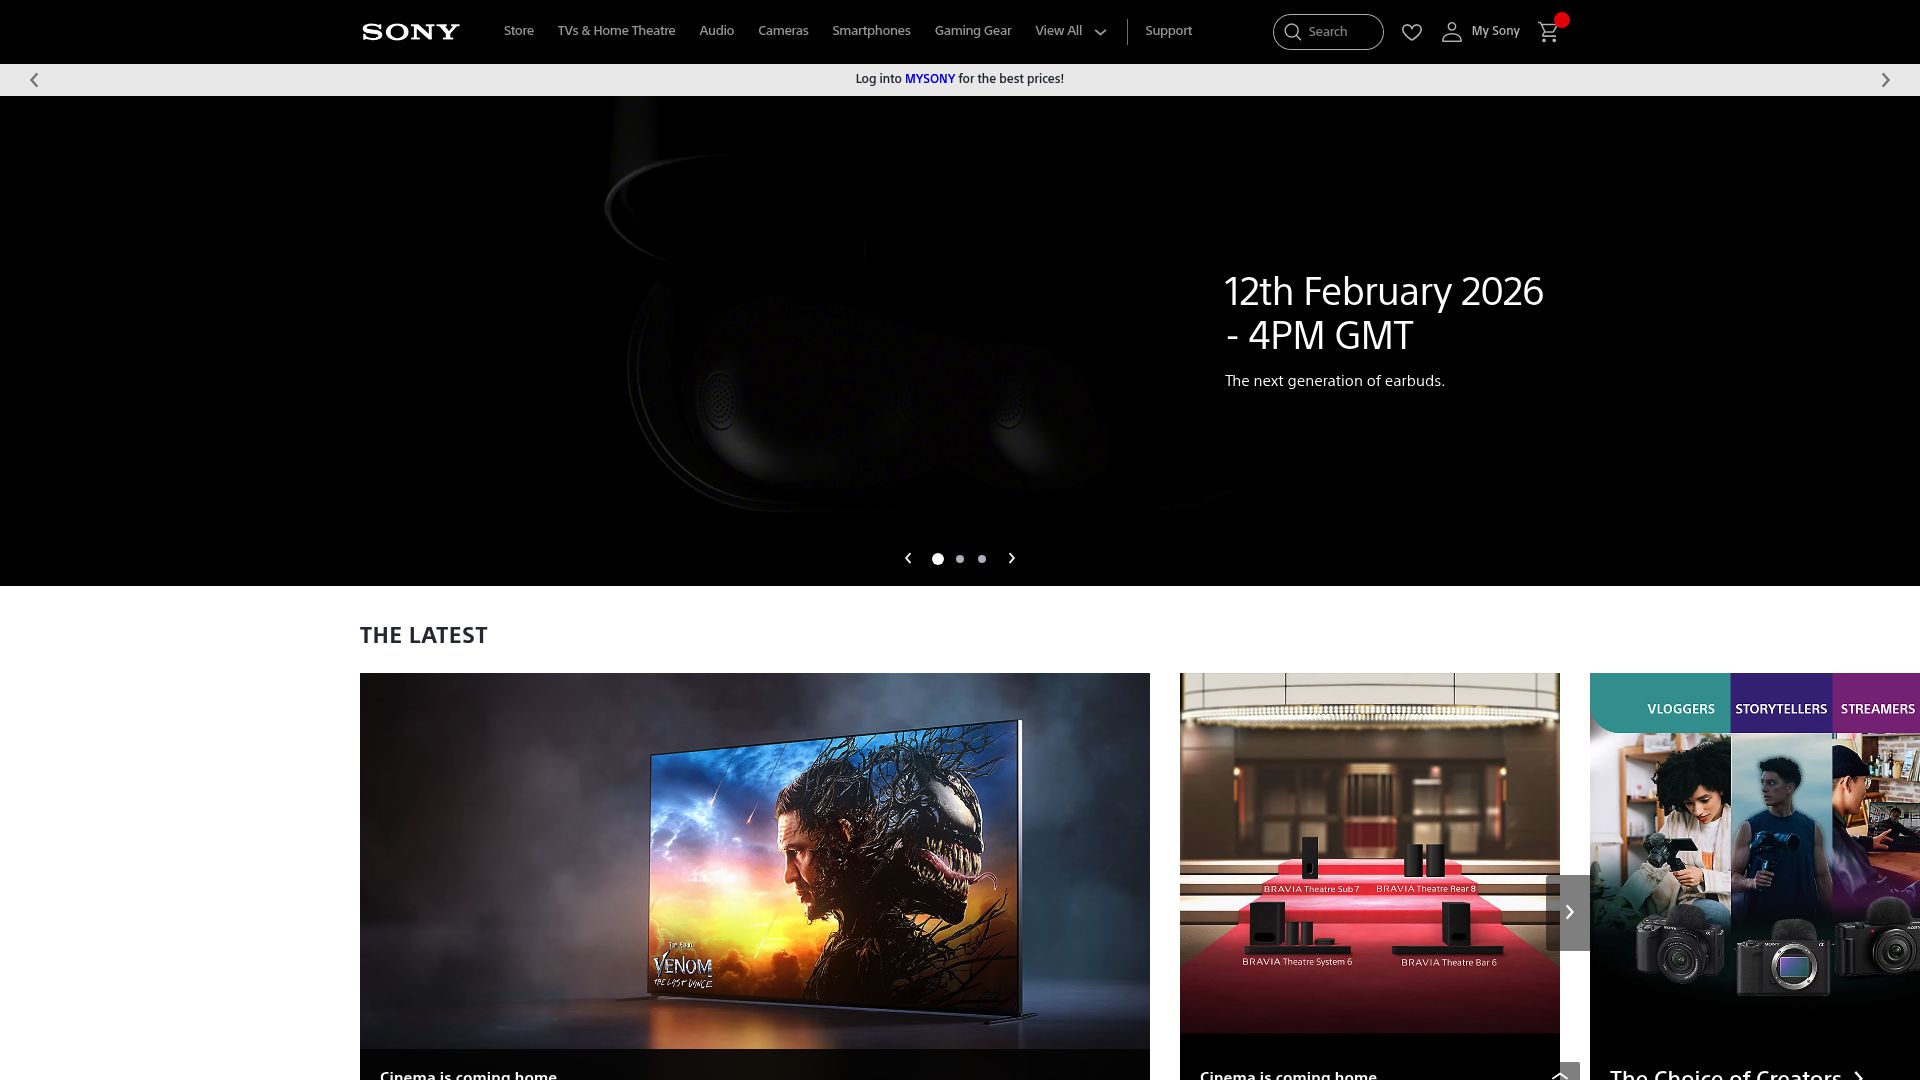Open the Gaming Gear menu

[x=973, y=31]
